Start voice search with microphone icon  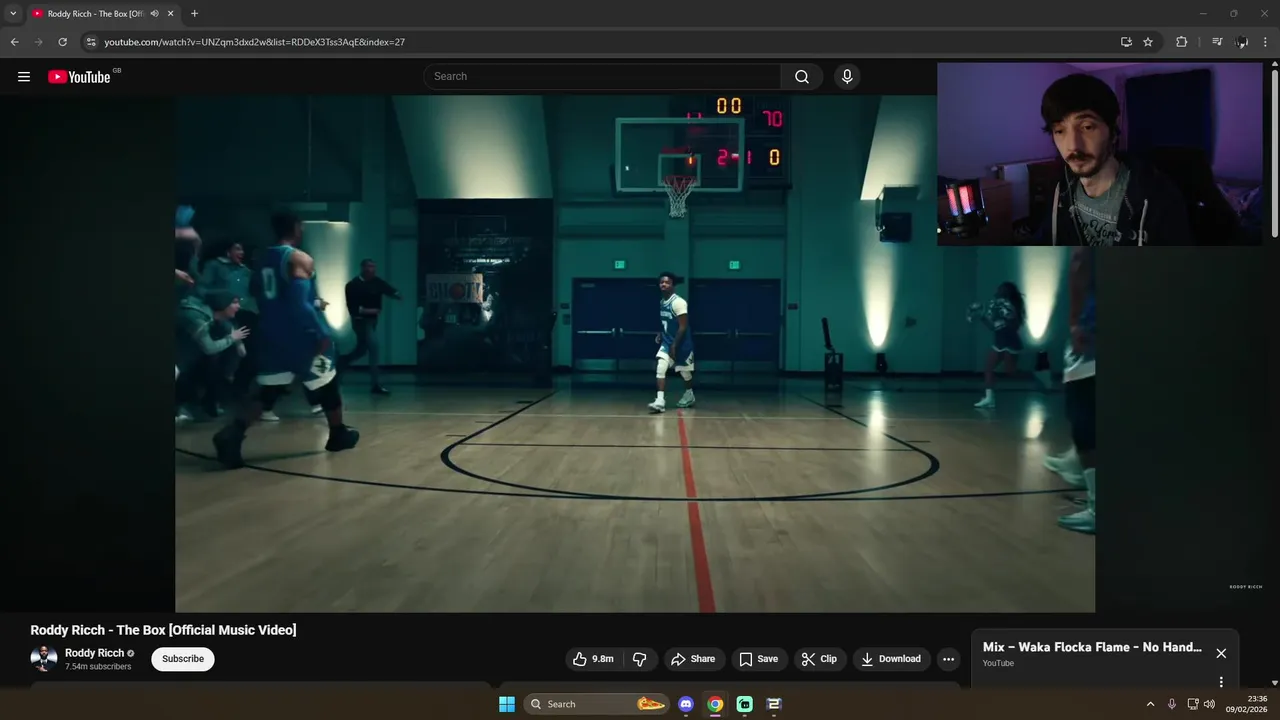tap(847, 77)
